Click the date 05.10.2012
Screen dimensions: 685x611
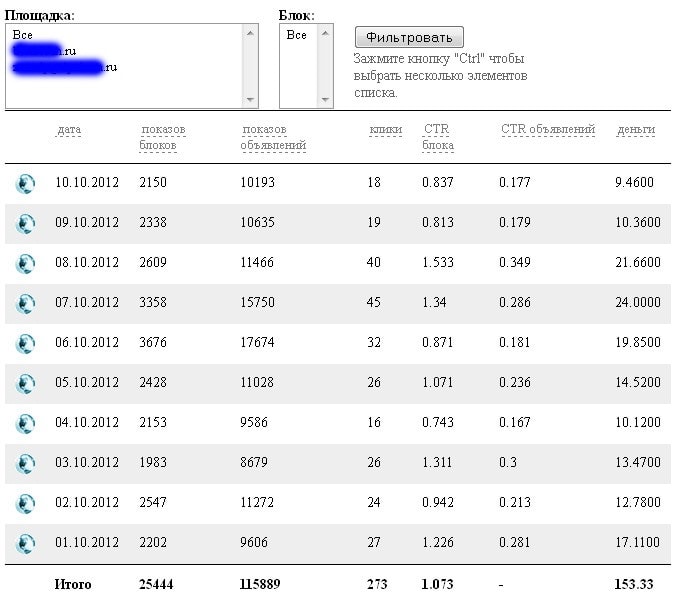click(87, 383)
